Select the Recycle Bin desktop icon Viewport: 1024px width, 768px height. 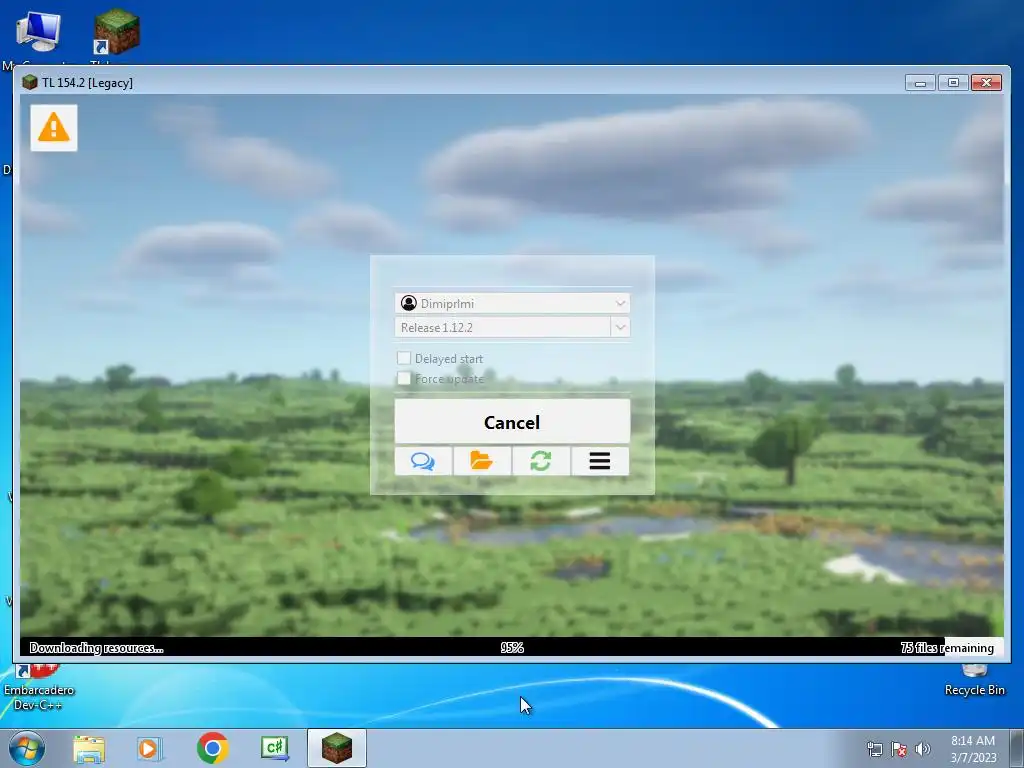[x=974, y=682]
